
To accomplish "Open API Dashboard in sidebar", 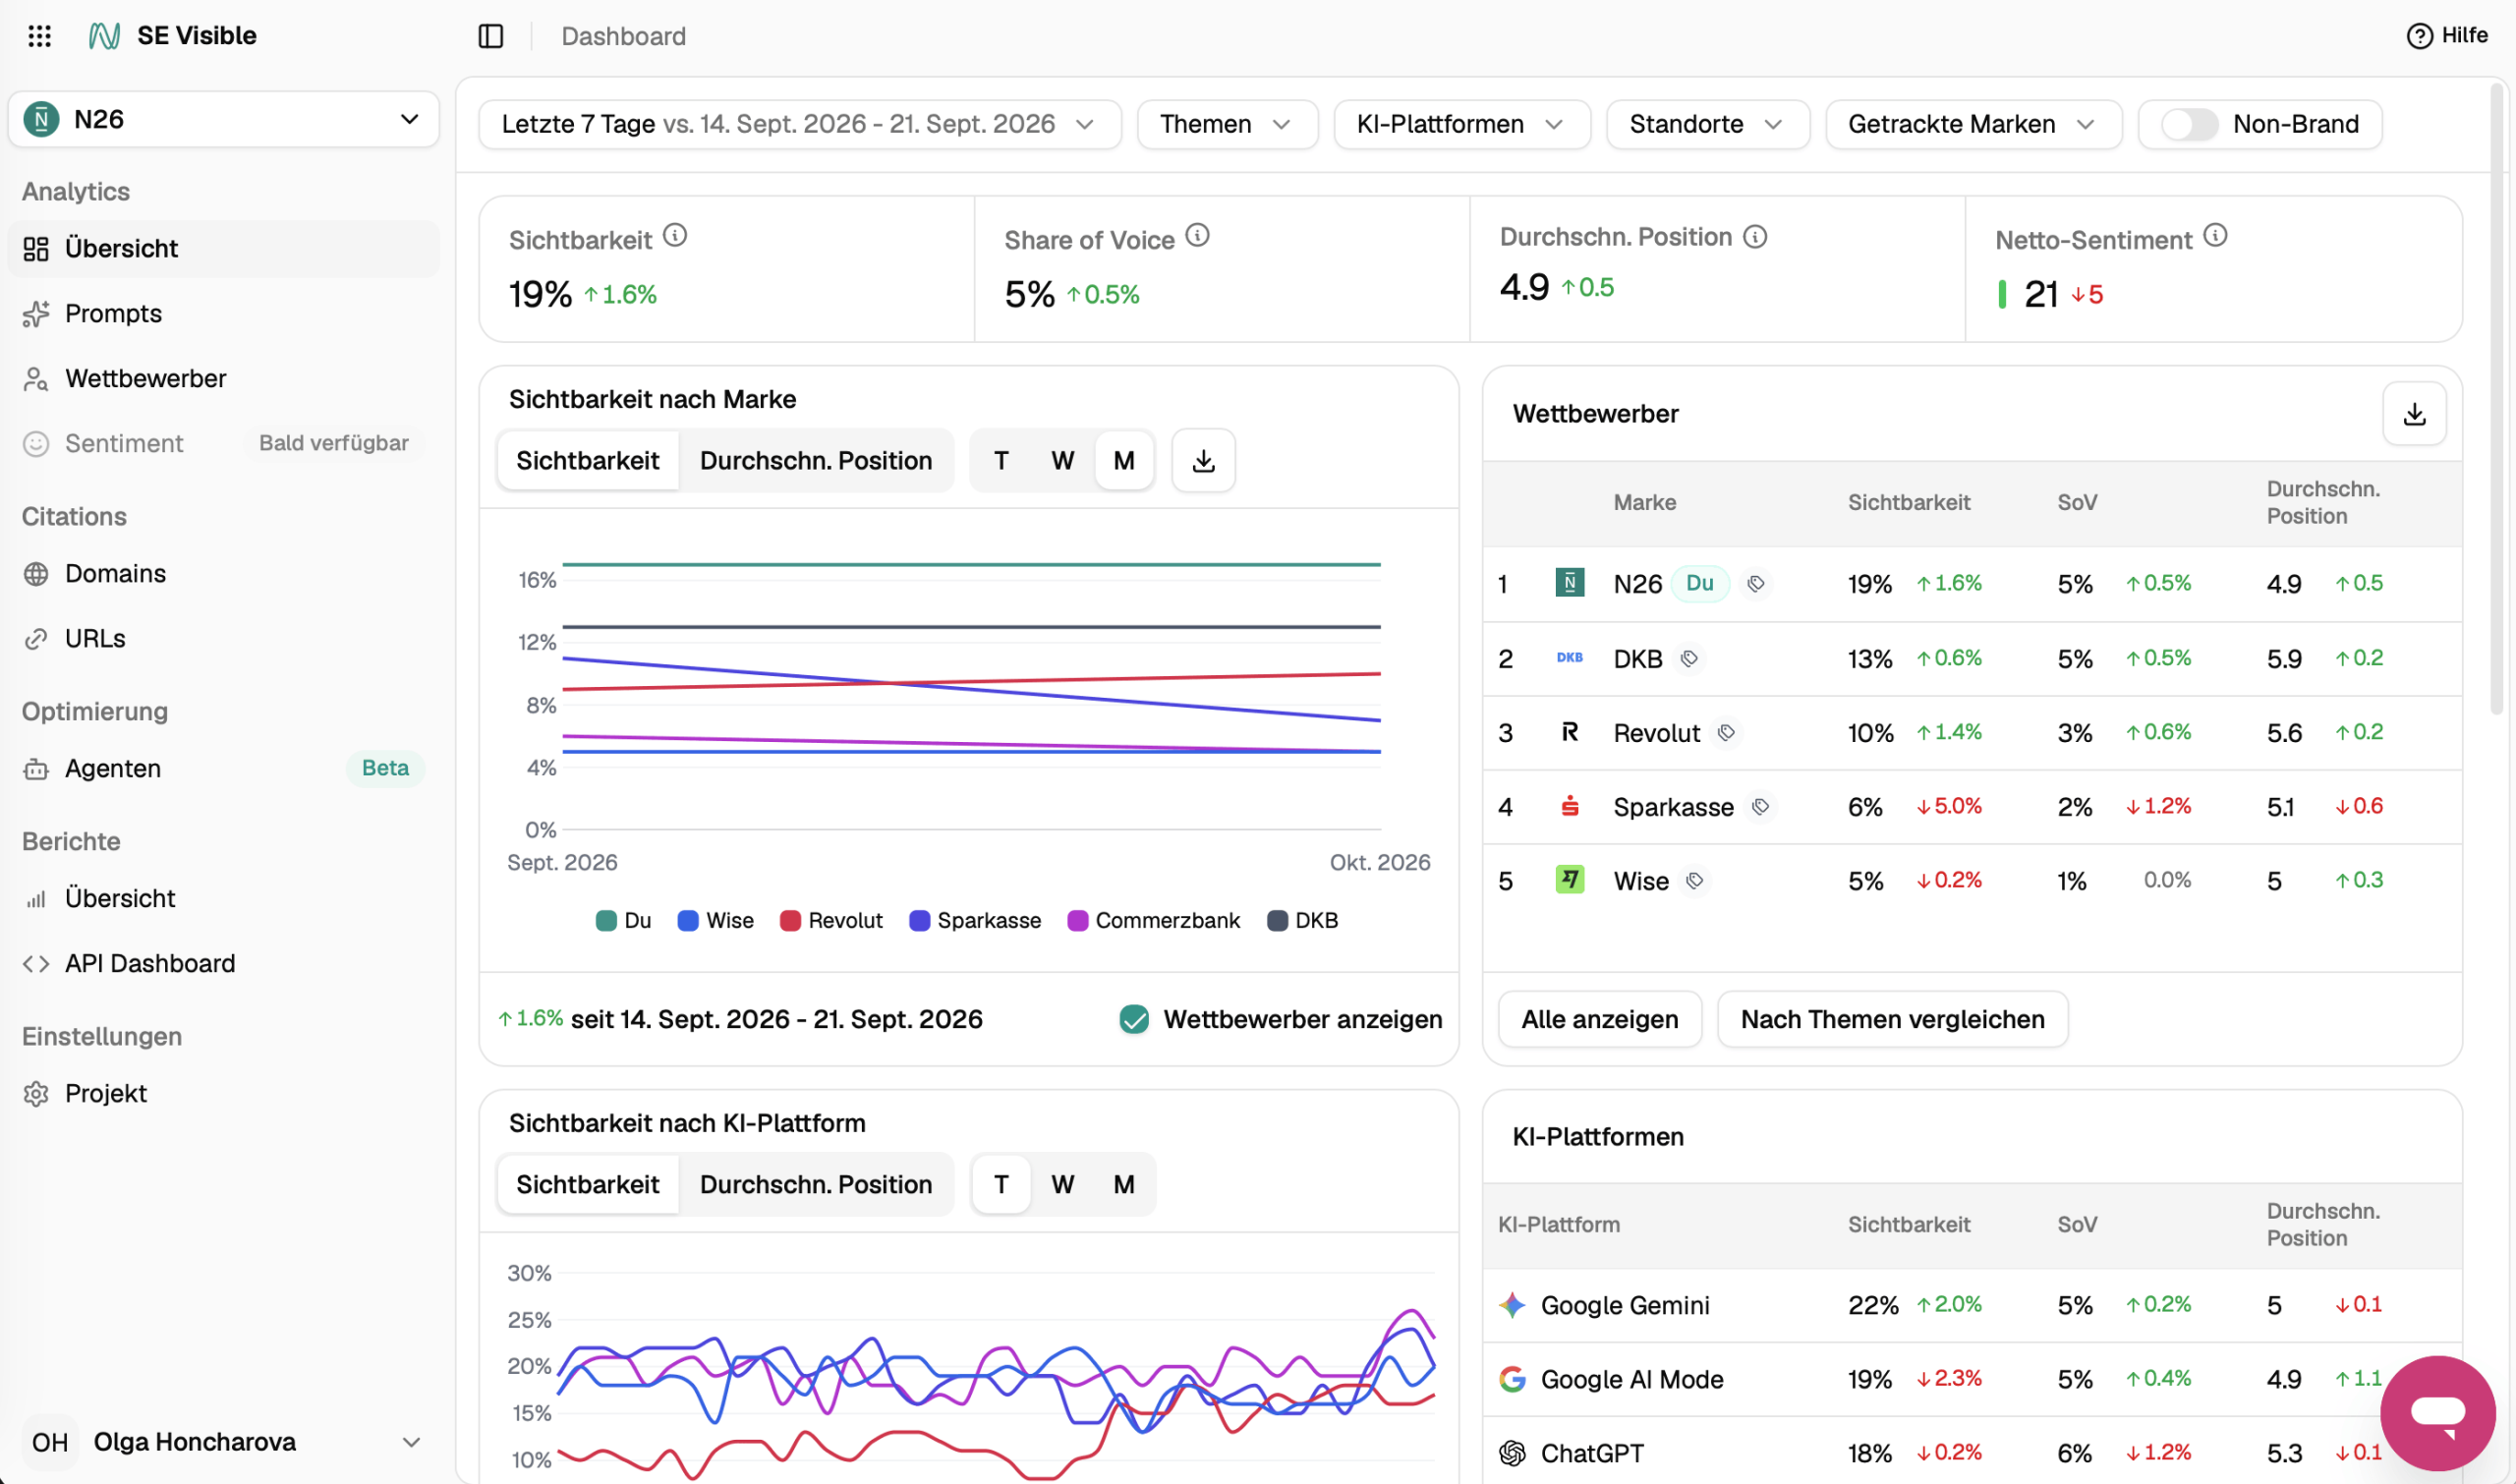I will (223, 963).
